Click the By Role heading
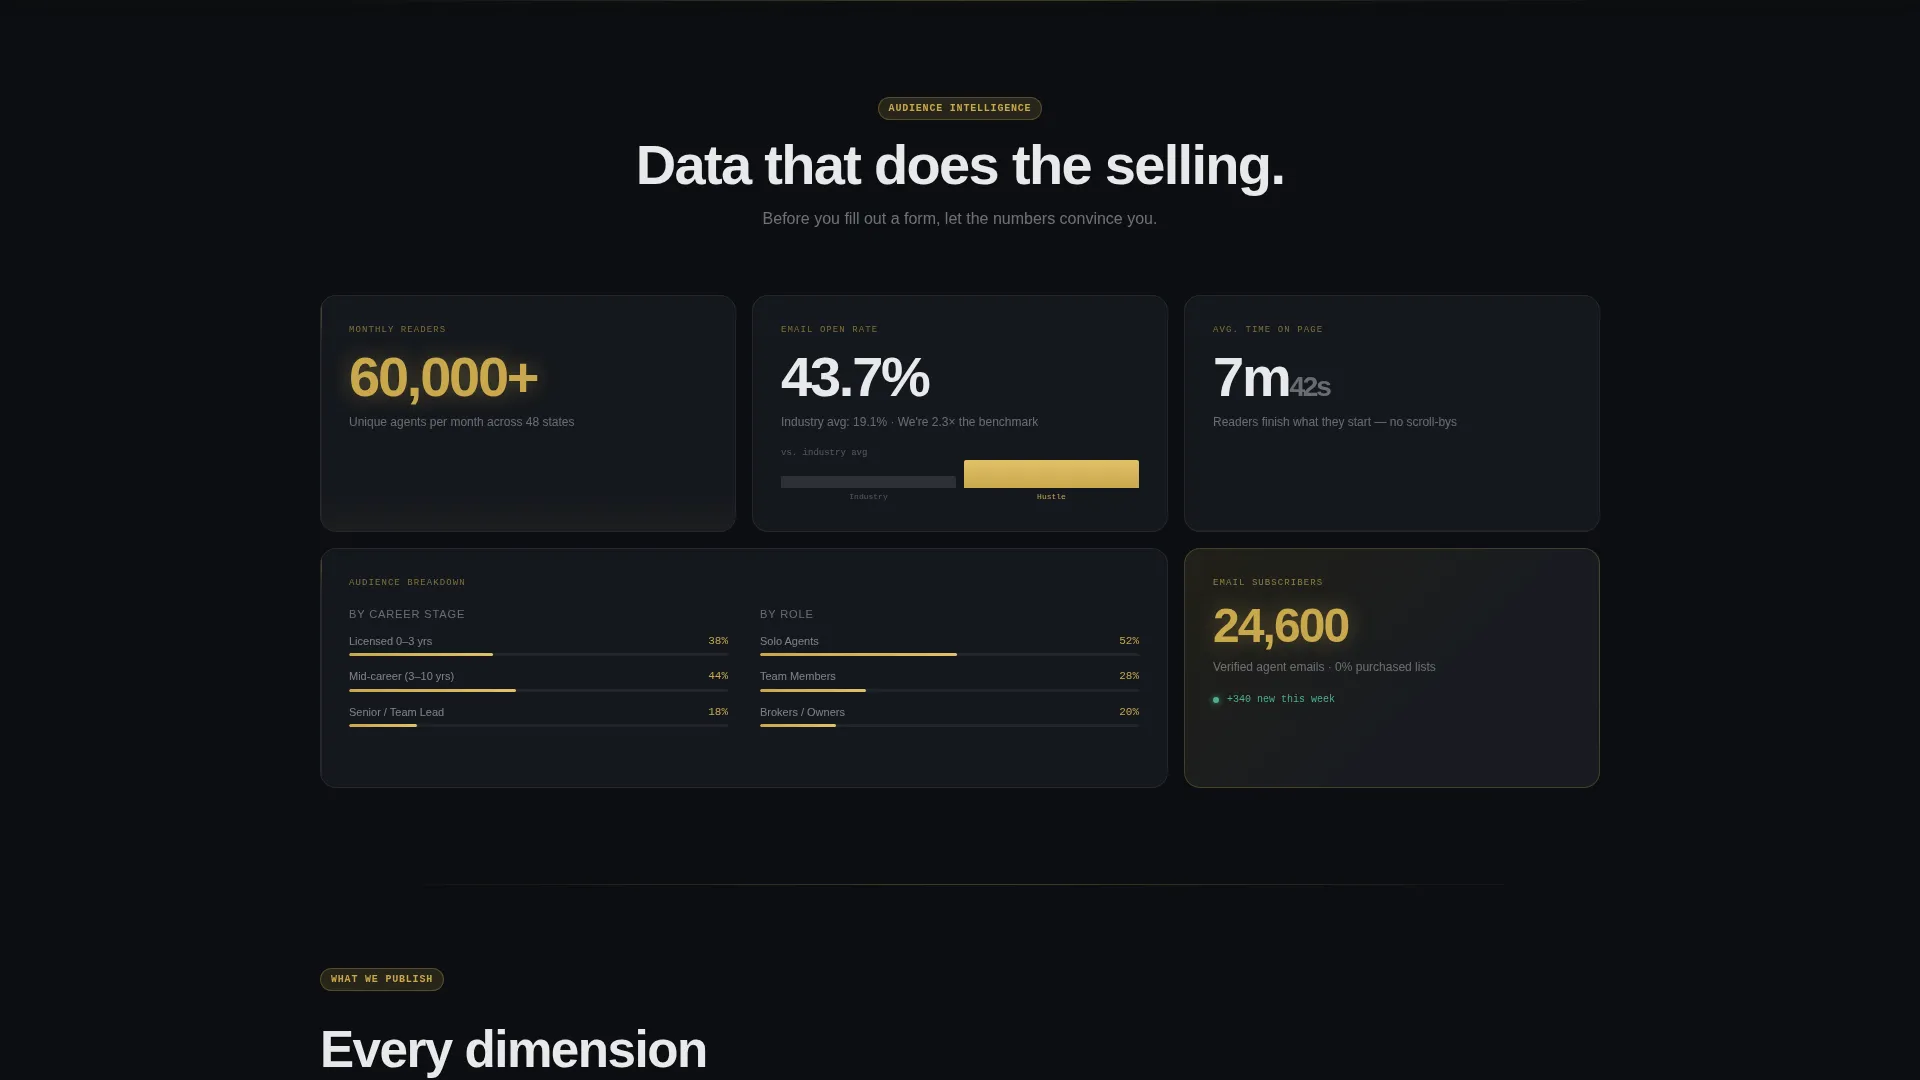The image size is (1920, 1080). [786, 614]
